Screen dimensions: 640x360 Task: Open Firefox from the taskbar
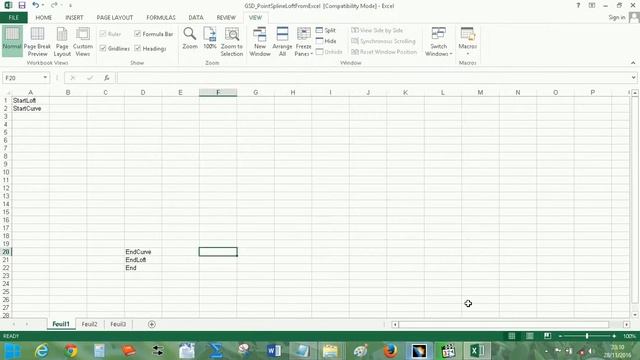pos(390,351)
